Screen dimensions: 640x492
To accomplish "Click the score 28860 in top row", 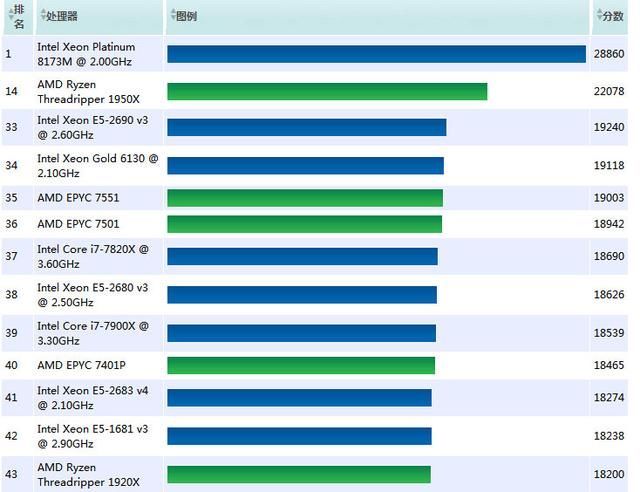I will click(610, 54).
